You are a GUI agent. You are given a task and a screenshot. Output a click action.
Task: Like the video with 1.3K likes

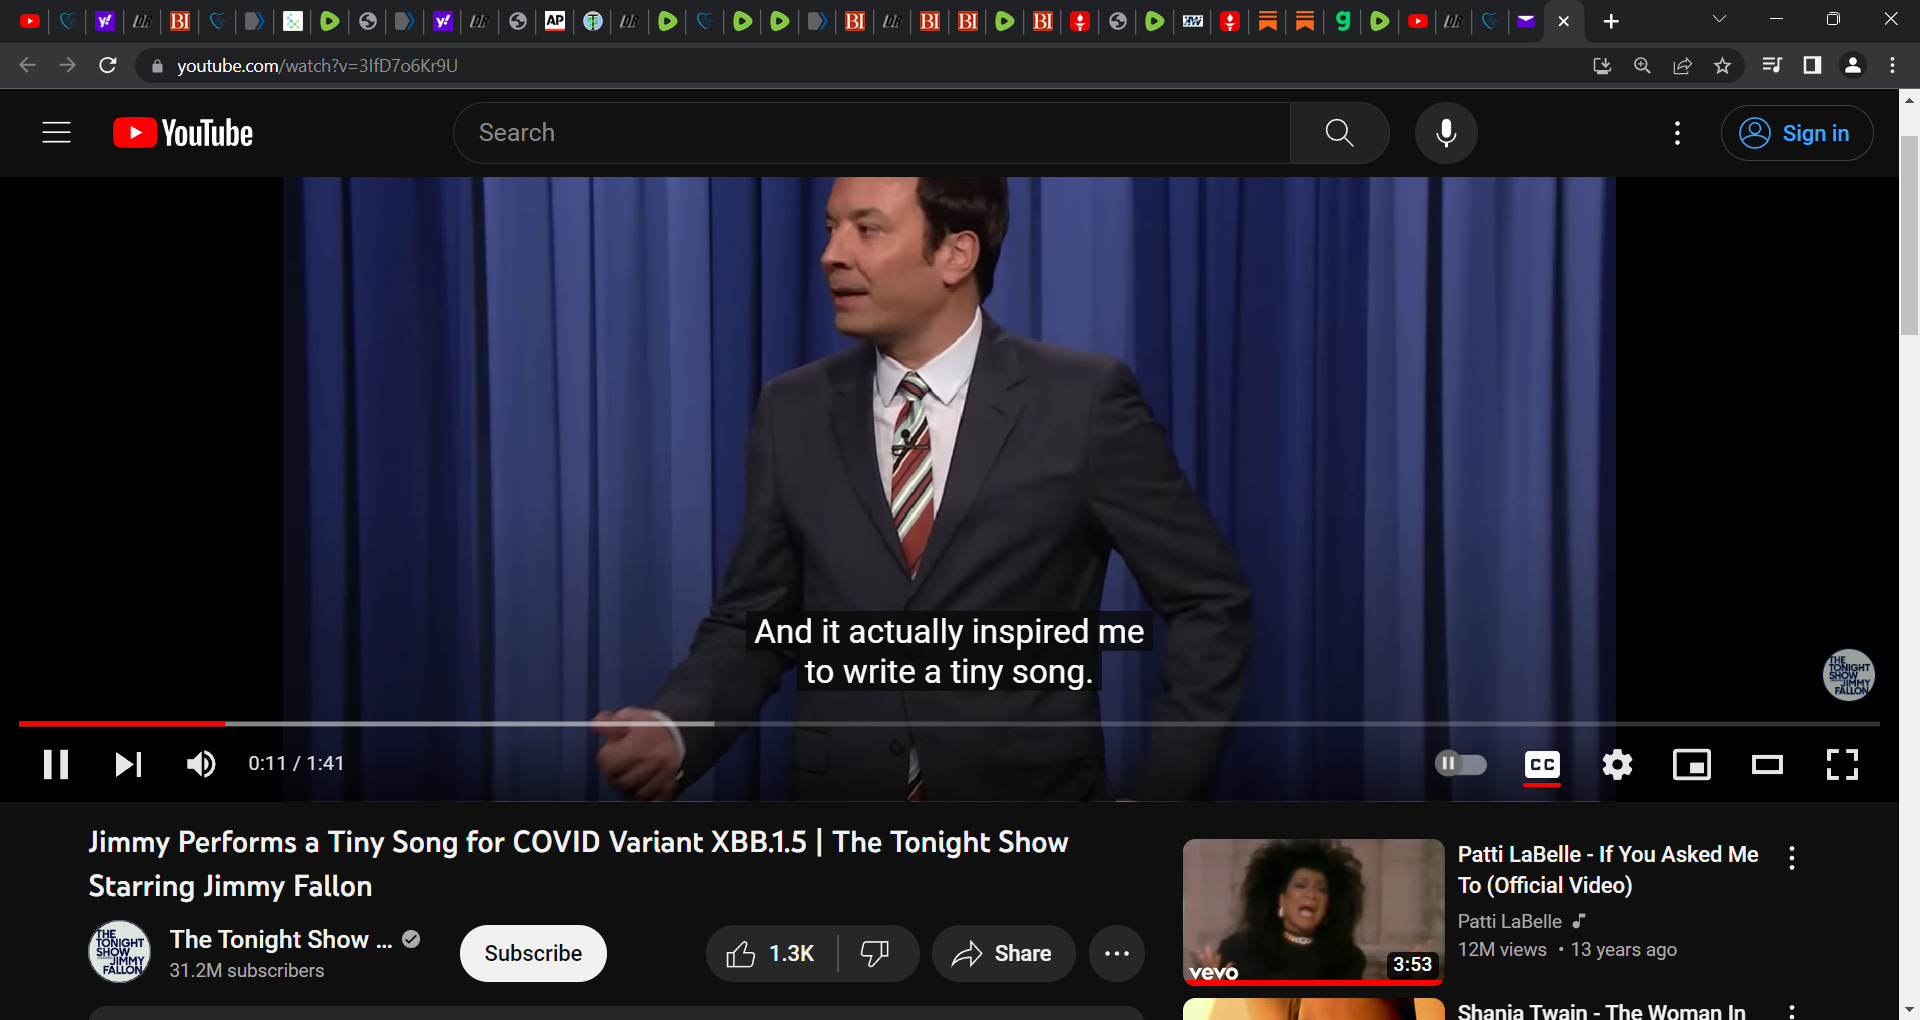(x=771, y=954)
